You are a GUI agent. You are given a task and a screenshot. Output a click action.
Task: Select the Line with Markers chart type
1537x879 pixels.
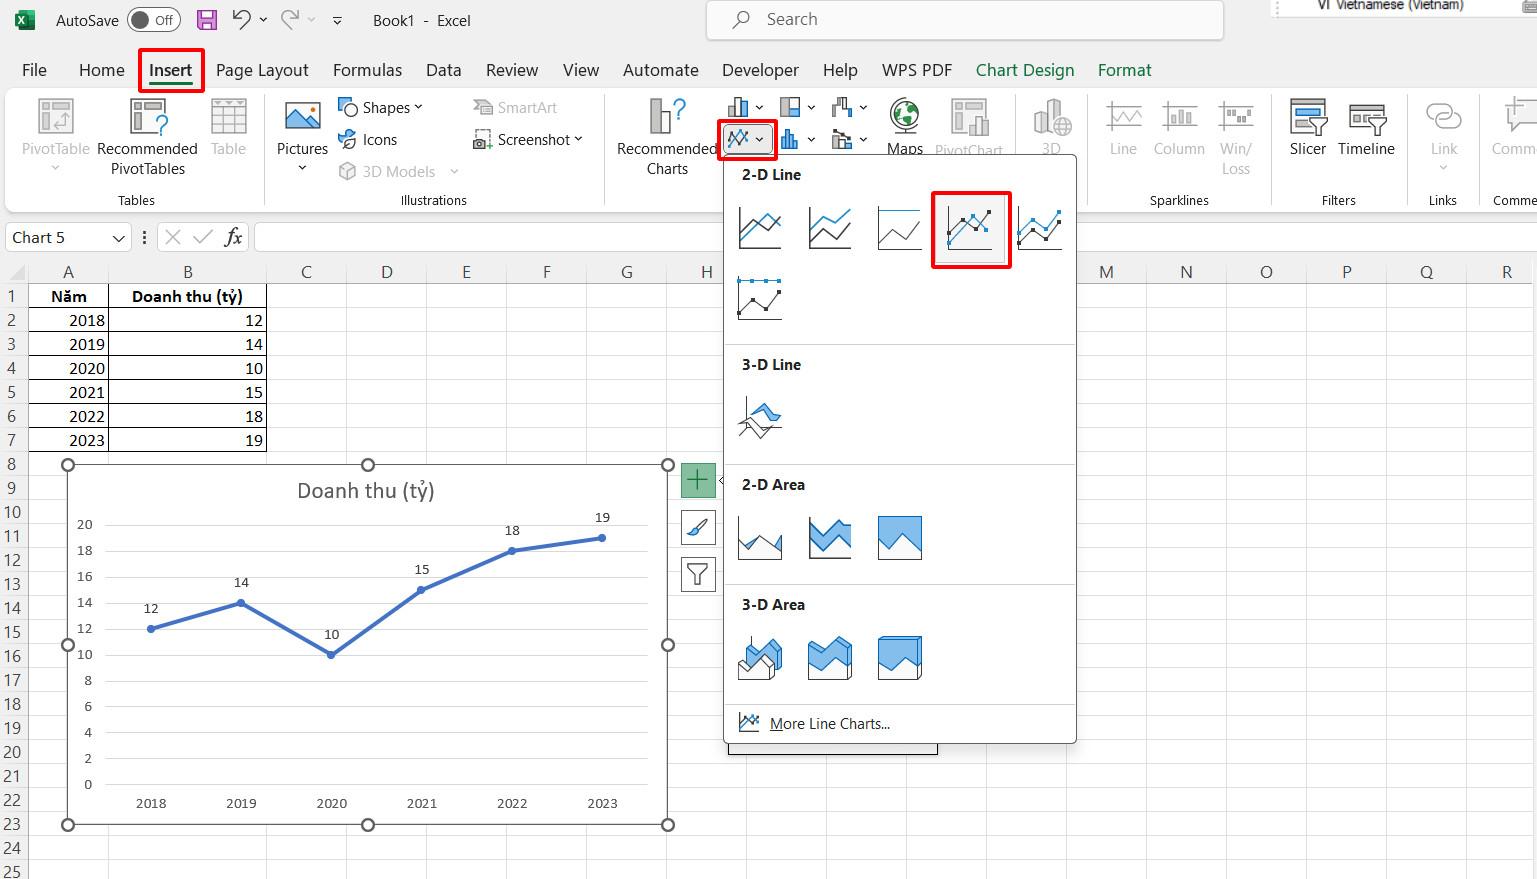[x=970, y=229]
